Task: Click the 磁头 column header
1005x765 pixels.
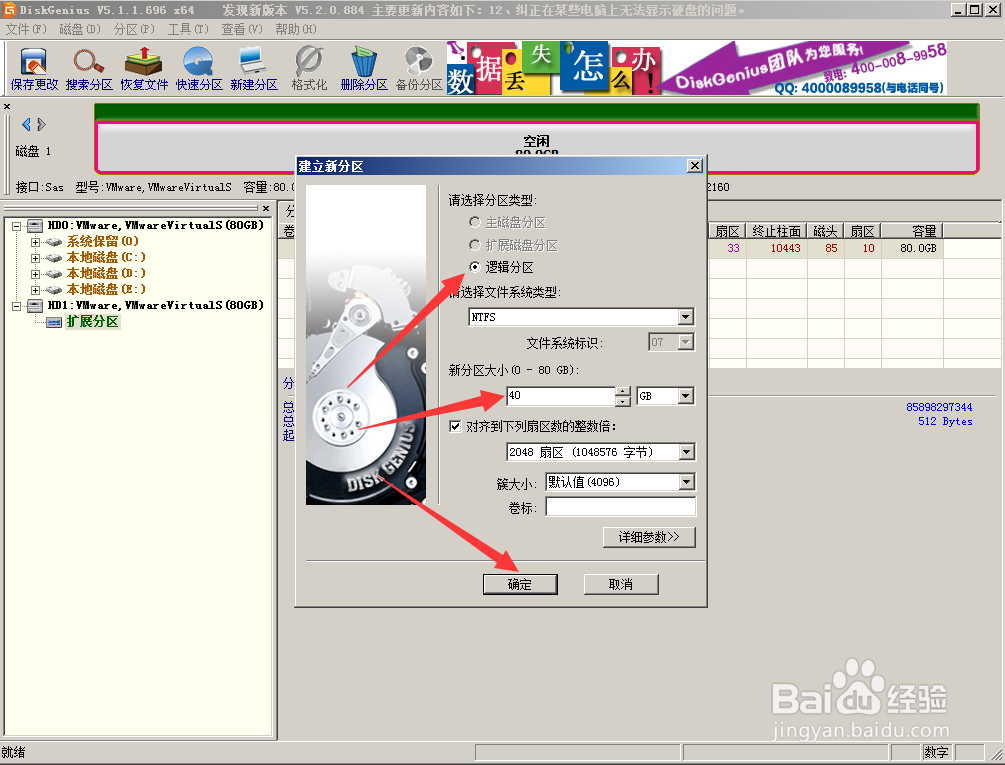Action: 826,231
